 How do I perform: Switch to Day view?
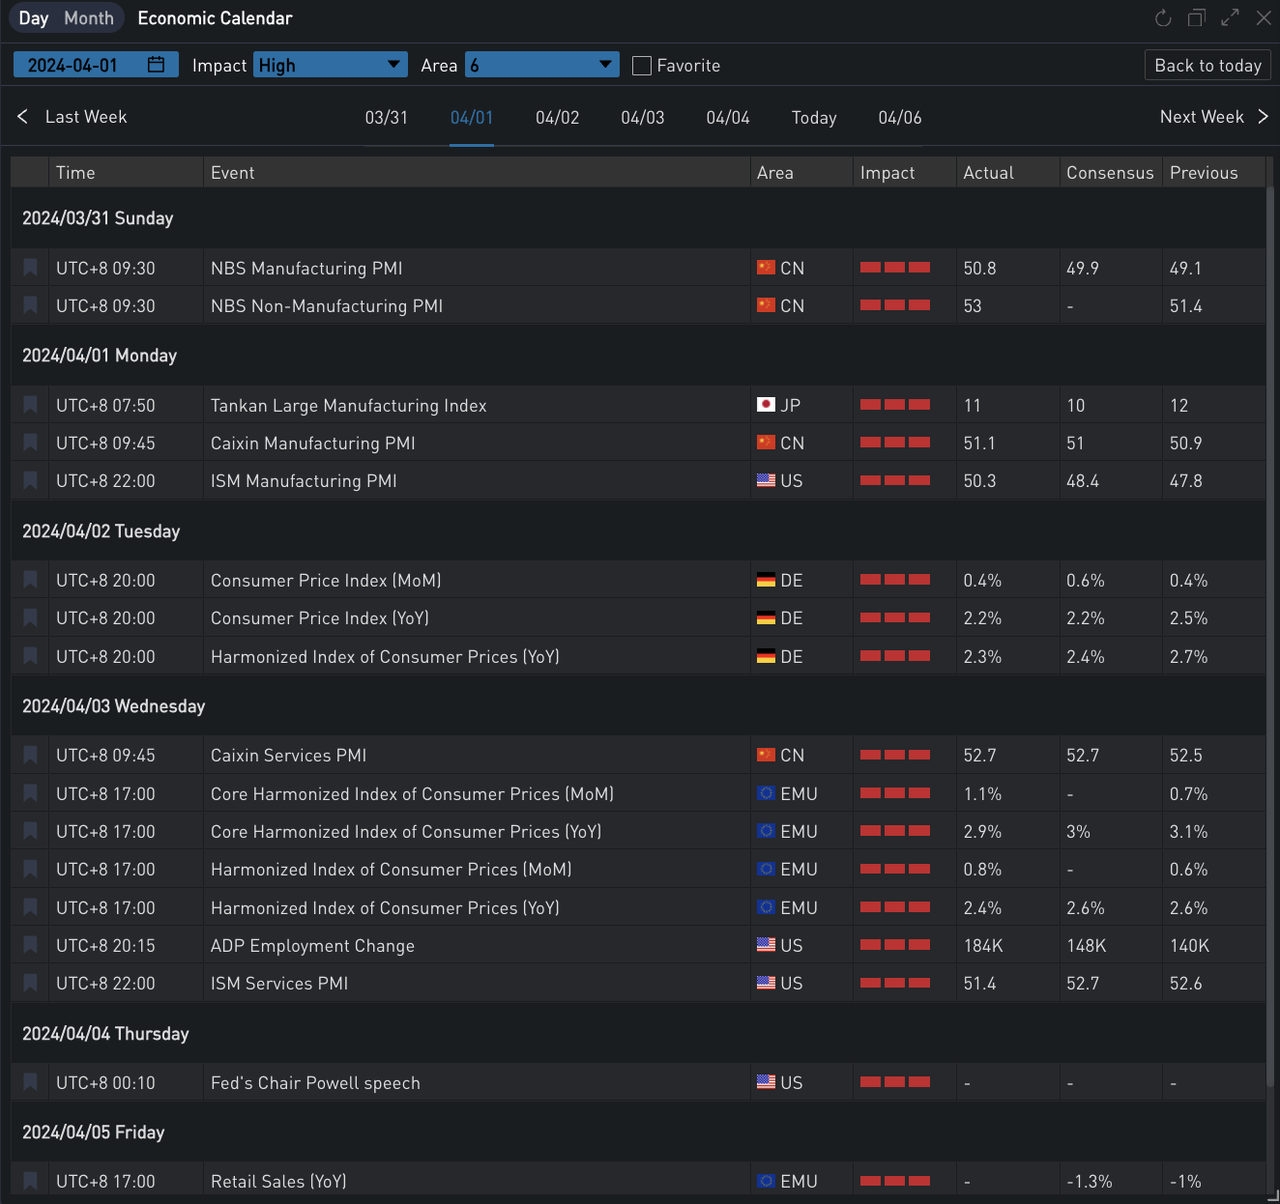[33, 18]
